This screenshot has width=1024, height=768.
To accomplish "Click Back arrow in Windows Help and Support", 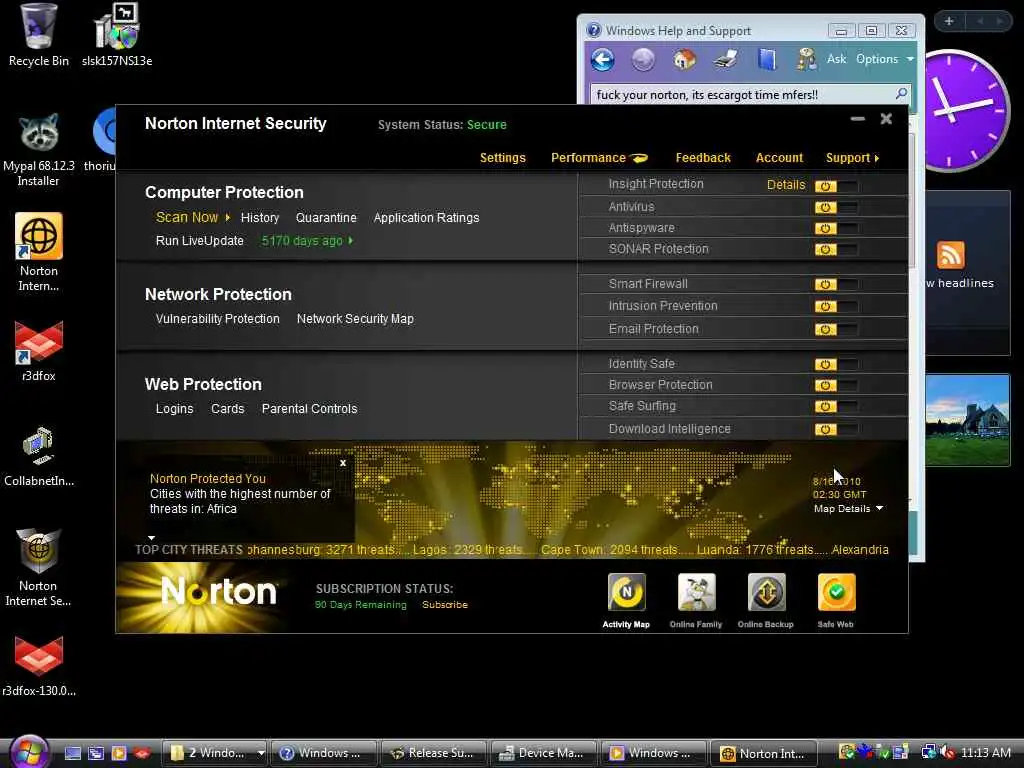I will pos(602,60).
